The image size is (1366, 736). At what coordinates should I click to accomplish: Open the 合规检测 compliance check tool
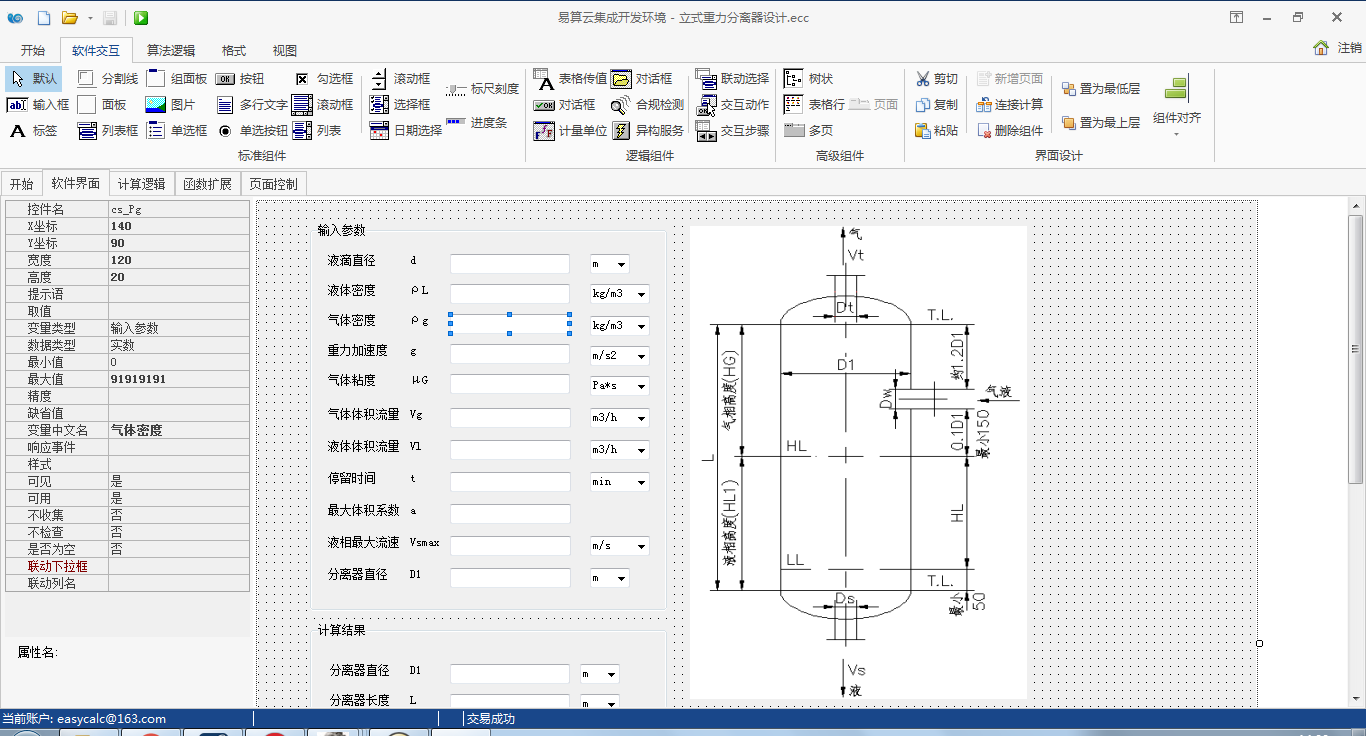point(648,104)
